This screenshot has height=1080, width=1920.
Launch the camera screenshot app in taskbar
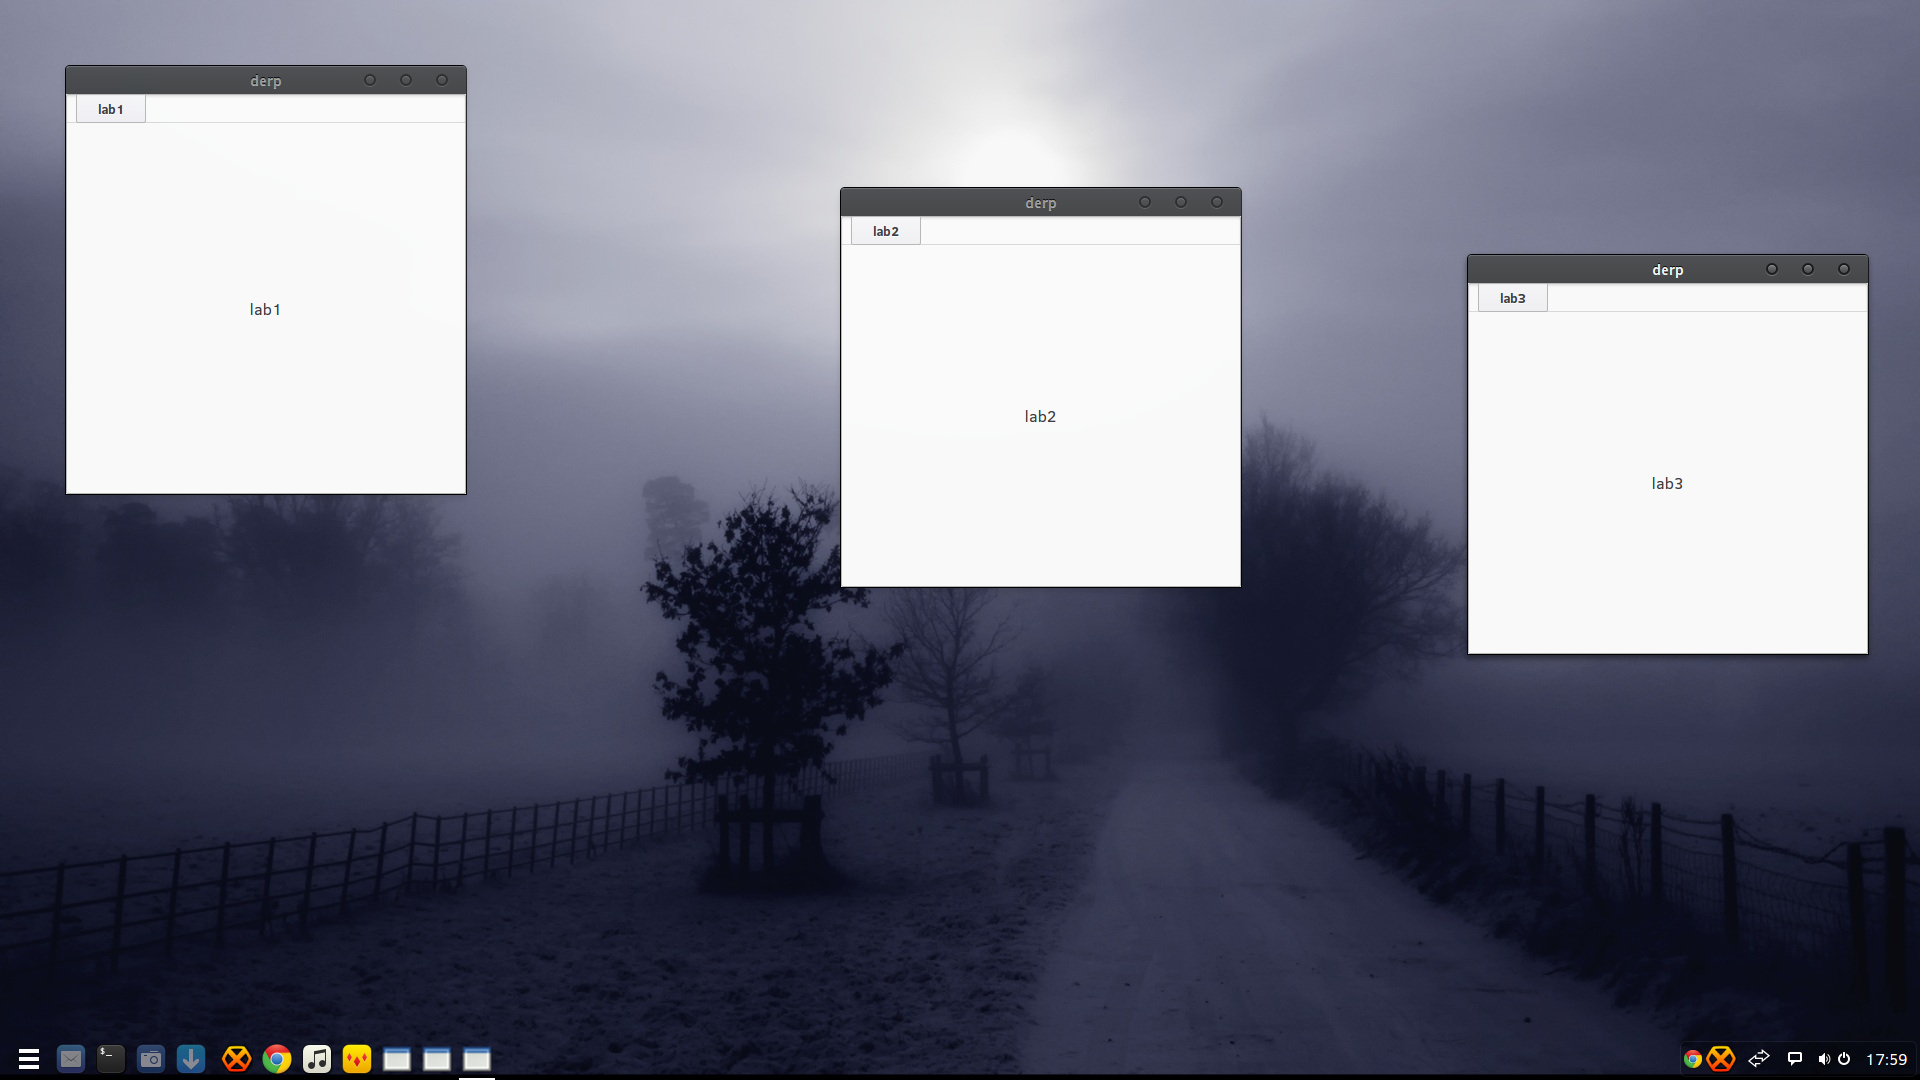151,1058
